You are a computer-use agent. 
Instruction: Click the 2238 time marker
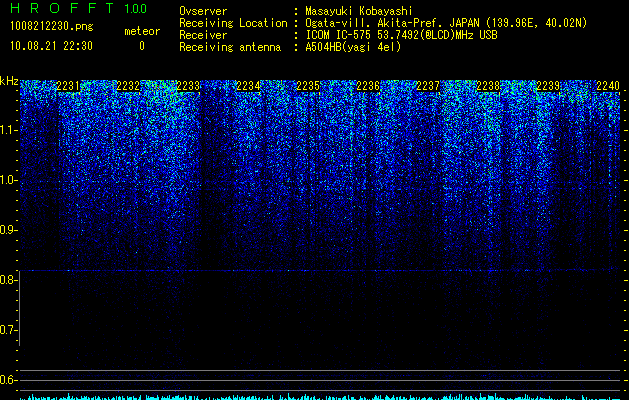click(488, 86)
